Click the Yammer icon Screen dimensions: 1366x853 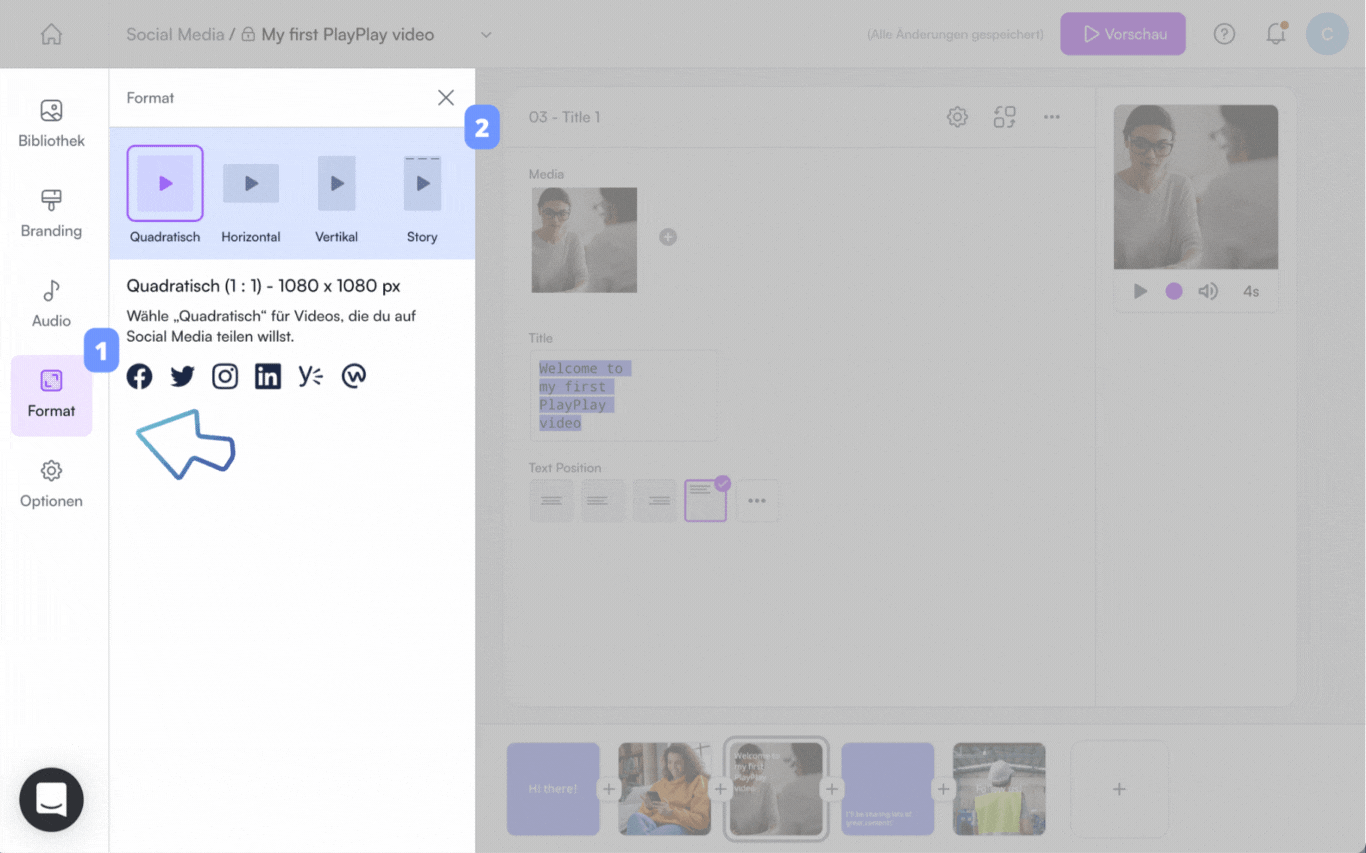(311, 376)
